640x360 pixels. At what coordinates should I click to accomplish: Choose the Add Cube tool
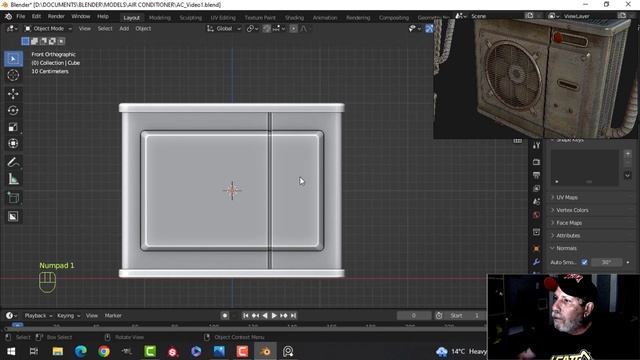tap(13, 198)
